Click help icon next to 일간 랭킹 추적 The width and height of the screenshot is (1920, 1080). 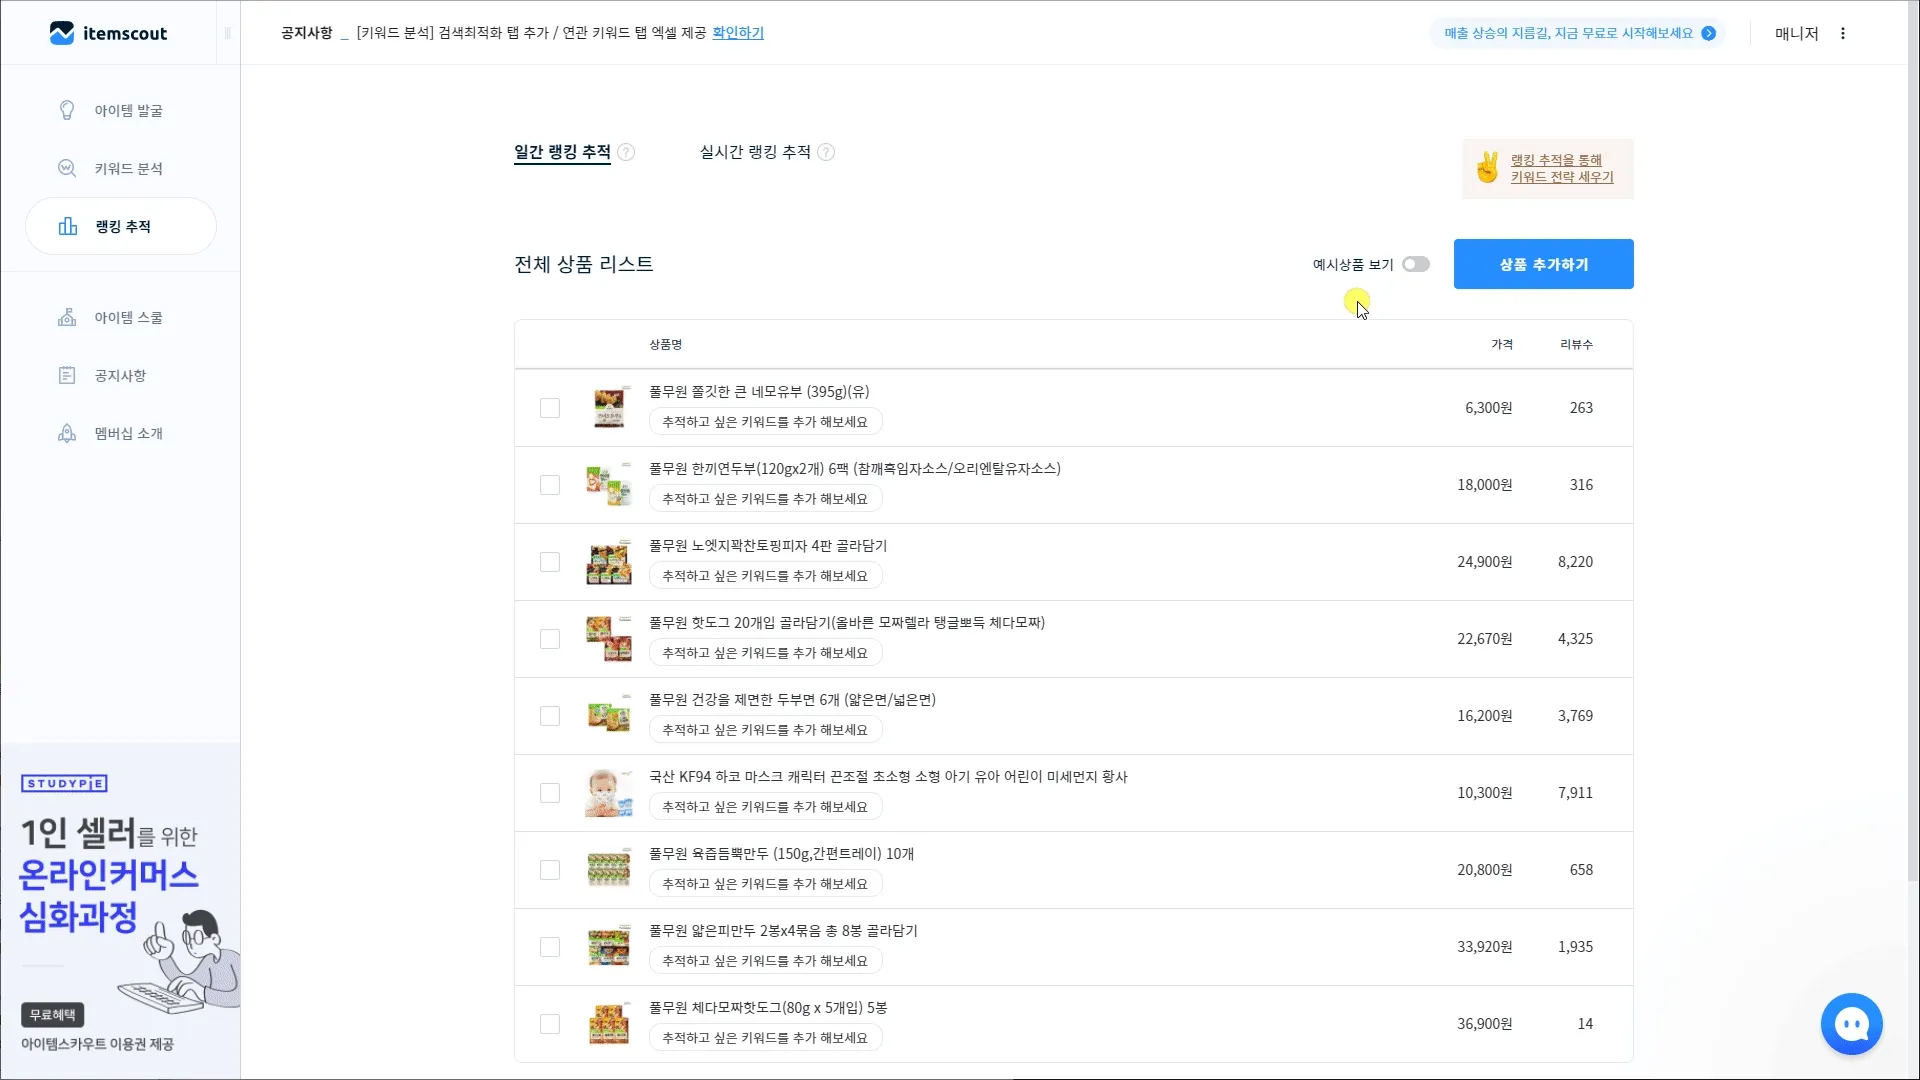tap(626, 152)
